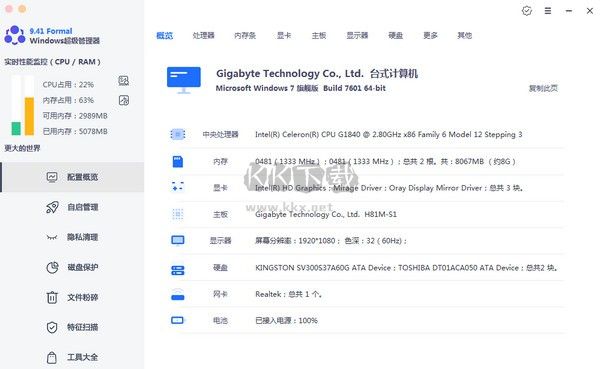Click the 工具大全 bag icon
The image size is (600, 369).
coord(52,358)
